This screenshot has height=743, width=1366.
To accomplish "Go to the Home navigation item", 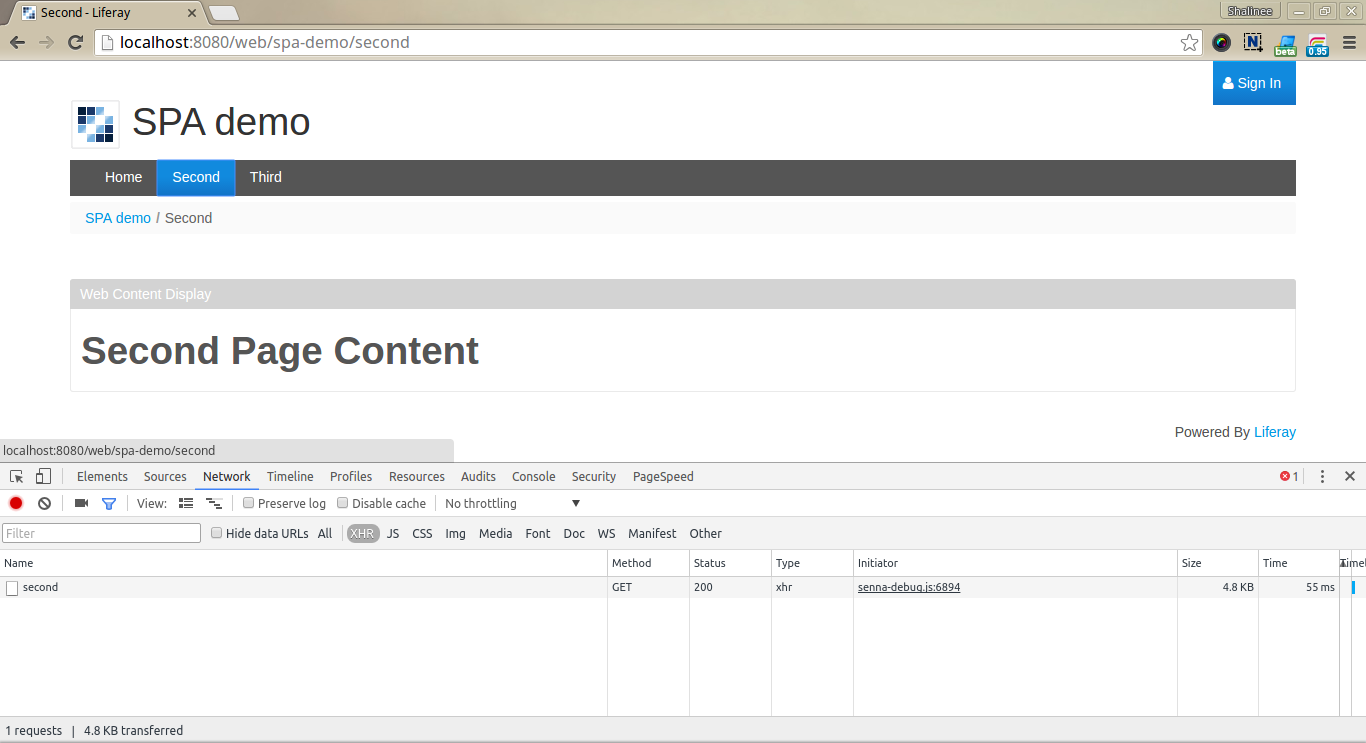I will point(123,177).
